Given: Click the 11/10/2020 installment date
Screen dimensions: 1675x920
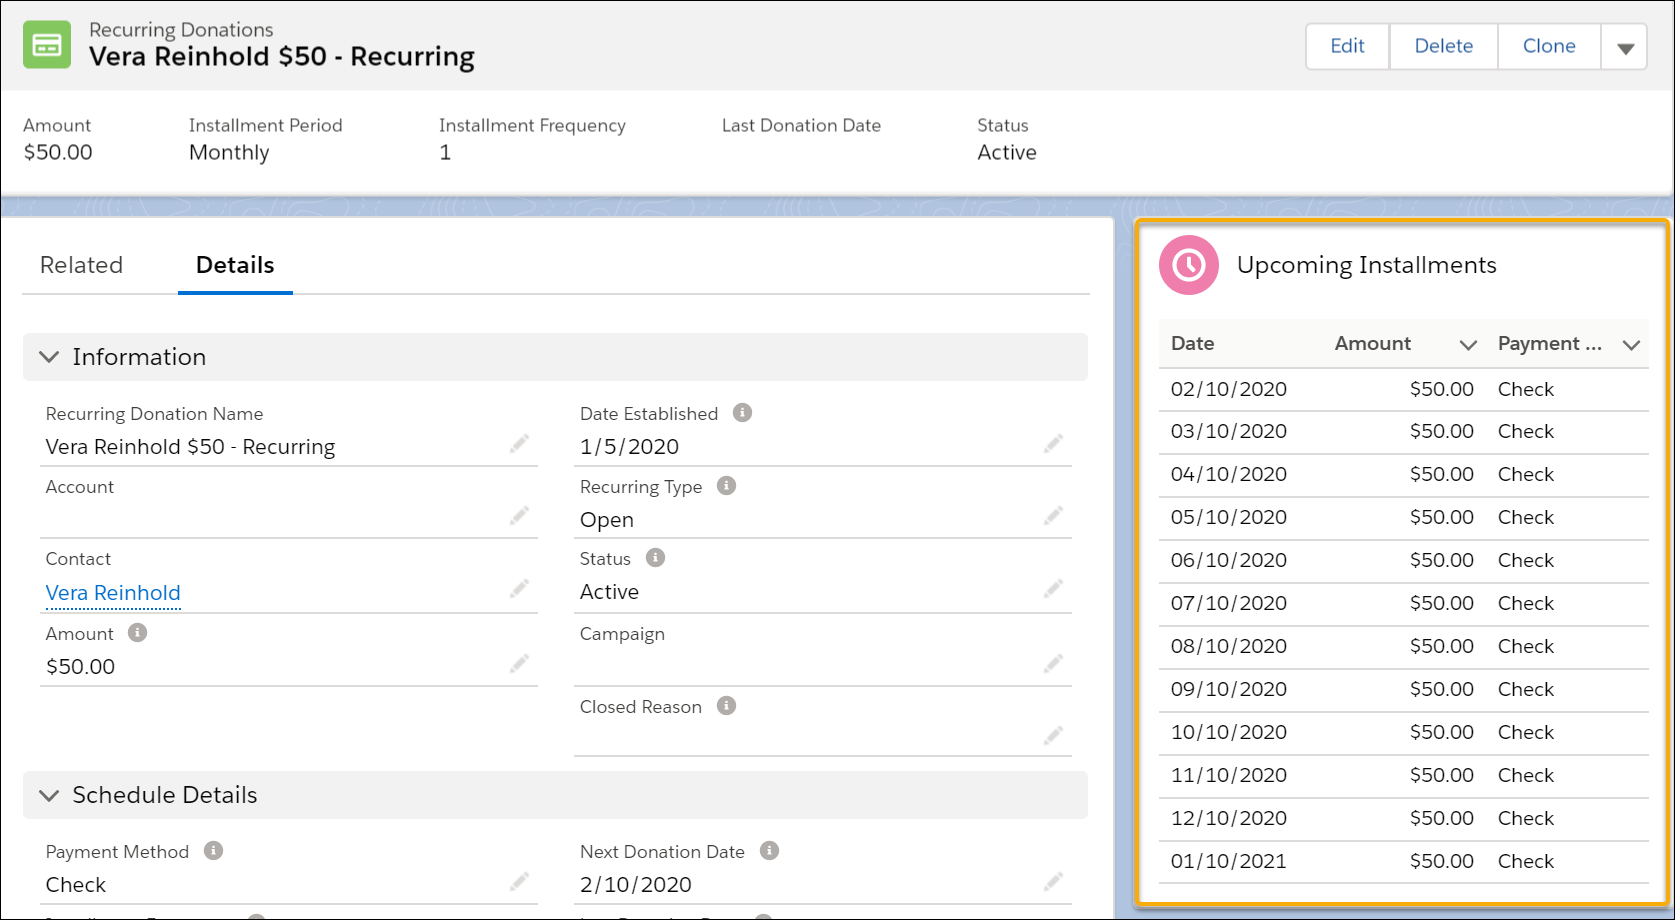Looking at the screenshot, I should tap(1229, 775).
